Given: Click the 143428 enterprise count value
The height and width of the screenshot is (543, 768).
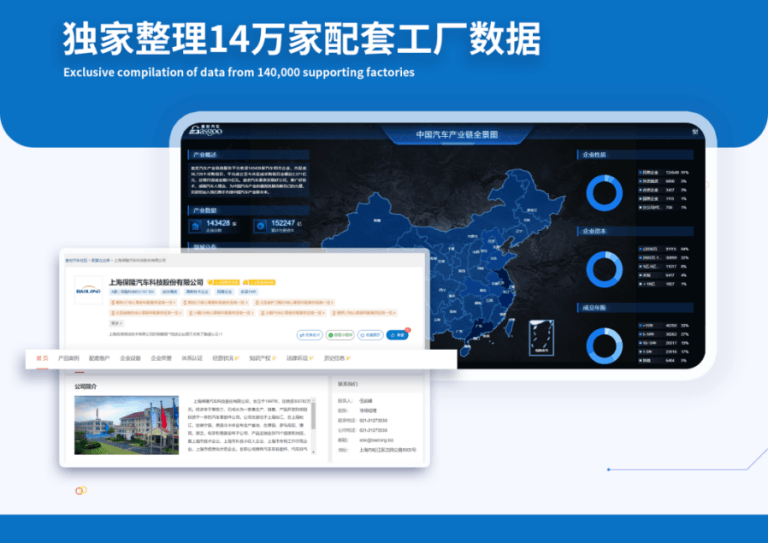Looking at the screenshot, I should click(x=218, y=223).
